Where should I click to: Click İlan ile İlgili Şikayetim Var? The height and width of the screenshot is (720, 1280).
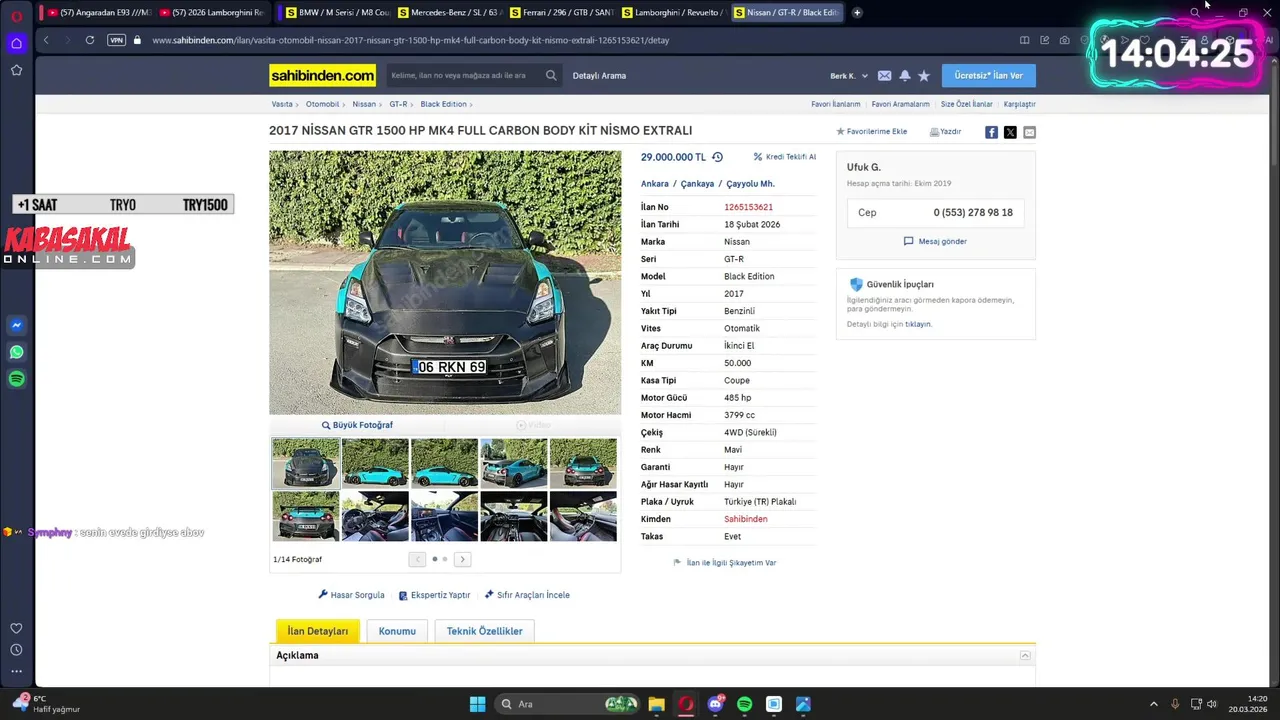point(725,563)
